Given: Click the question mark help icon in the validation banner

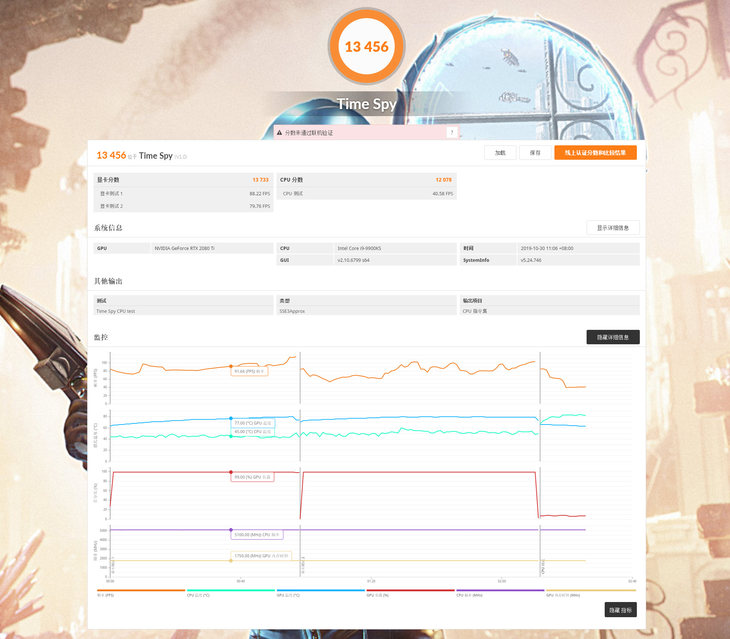Looking at the screenshot, I should 451,132.
